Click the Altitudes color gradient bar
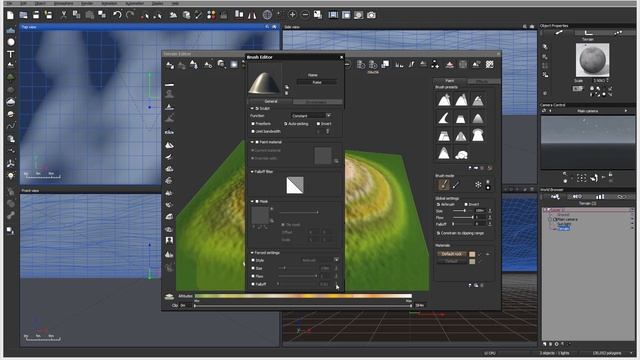The width and height of the screenshot is (640, 360). pos(303,296)
